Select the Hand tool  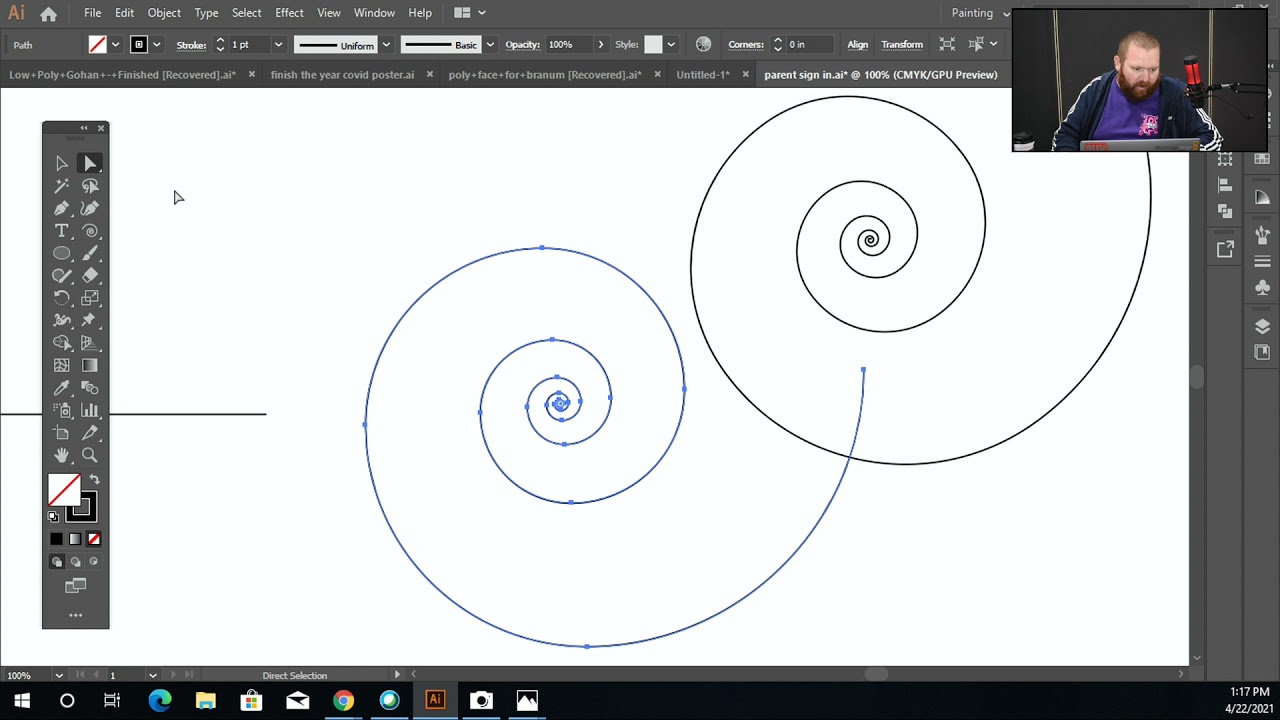point(61,455)
